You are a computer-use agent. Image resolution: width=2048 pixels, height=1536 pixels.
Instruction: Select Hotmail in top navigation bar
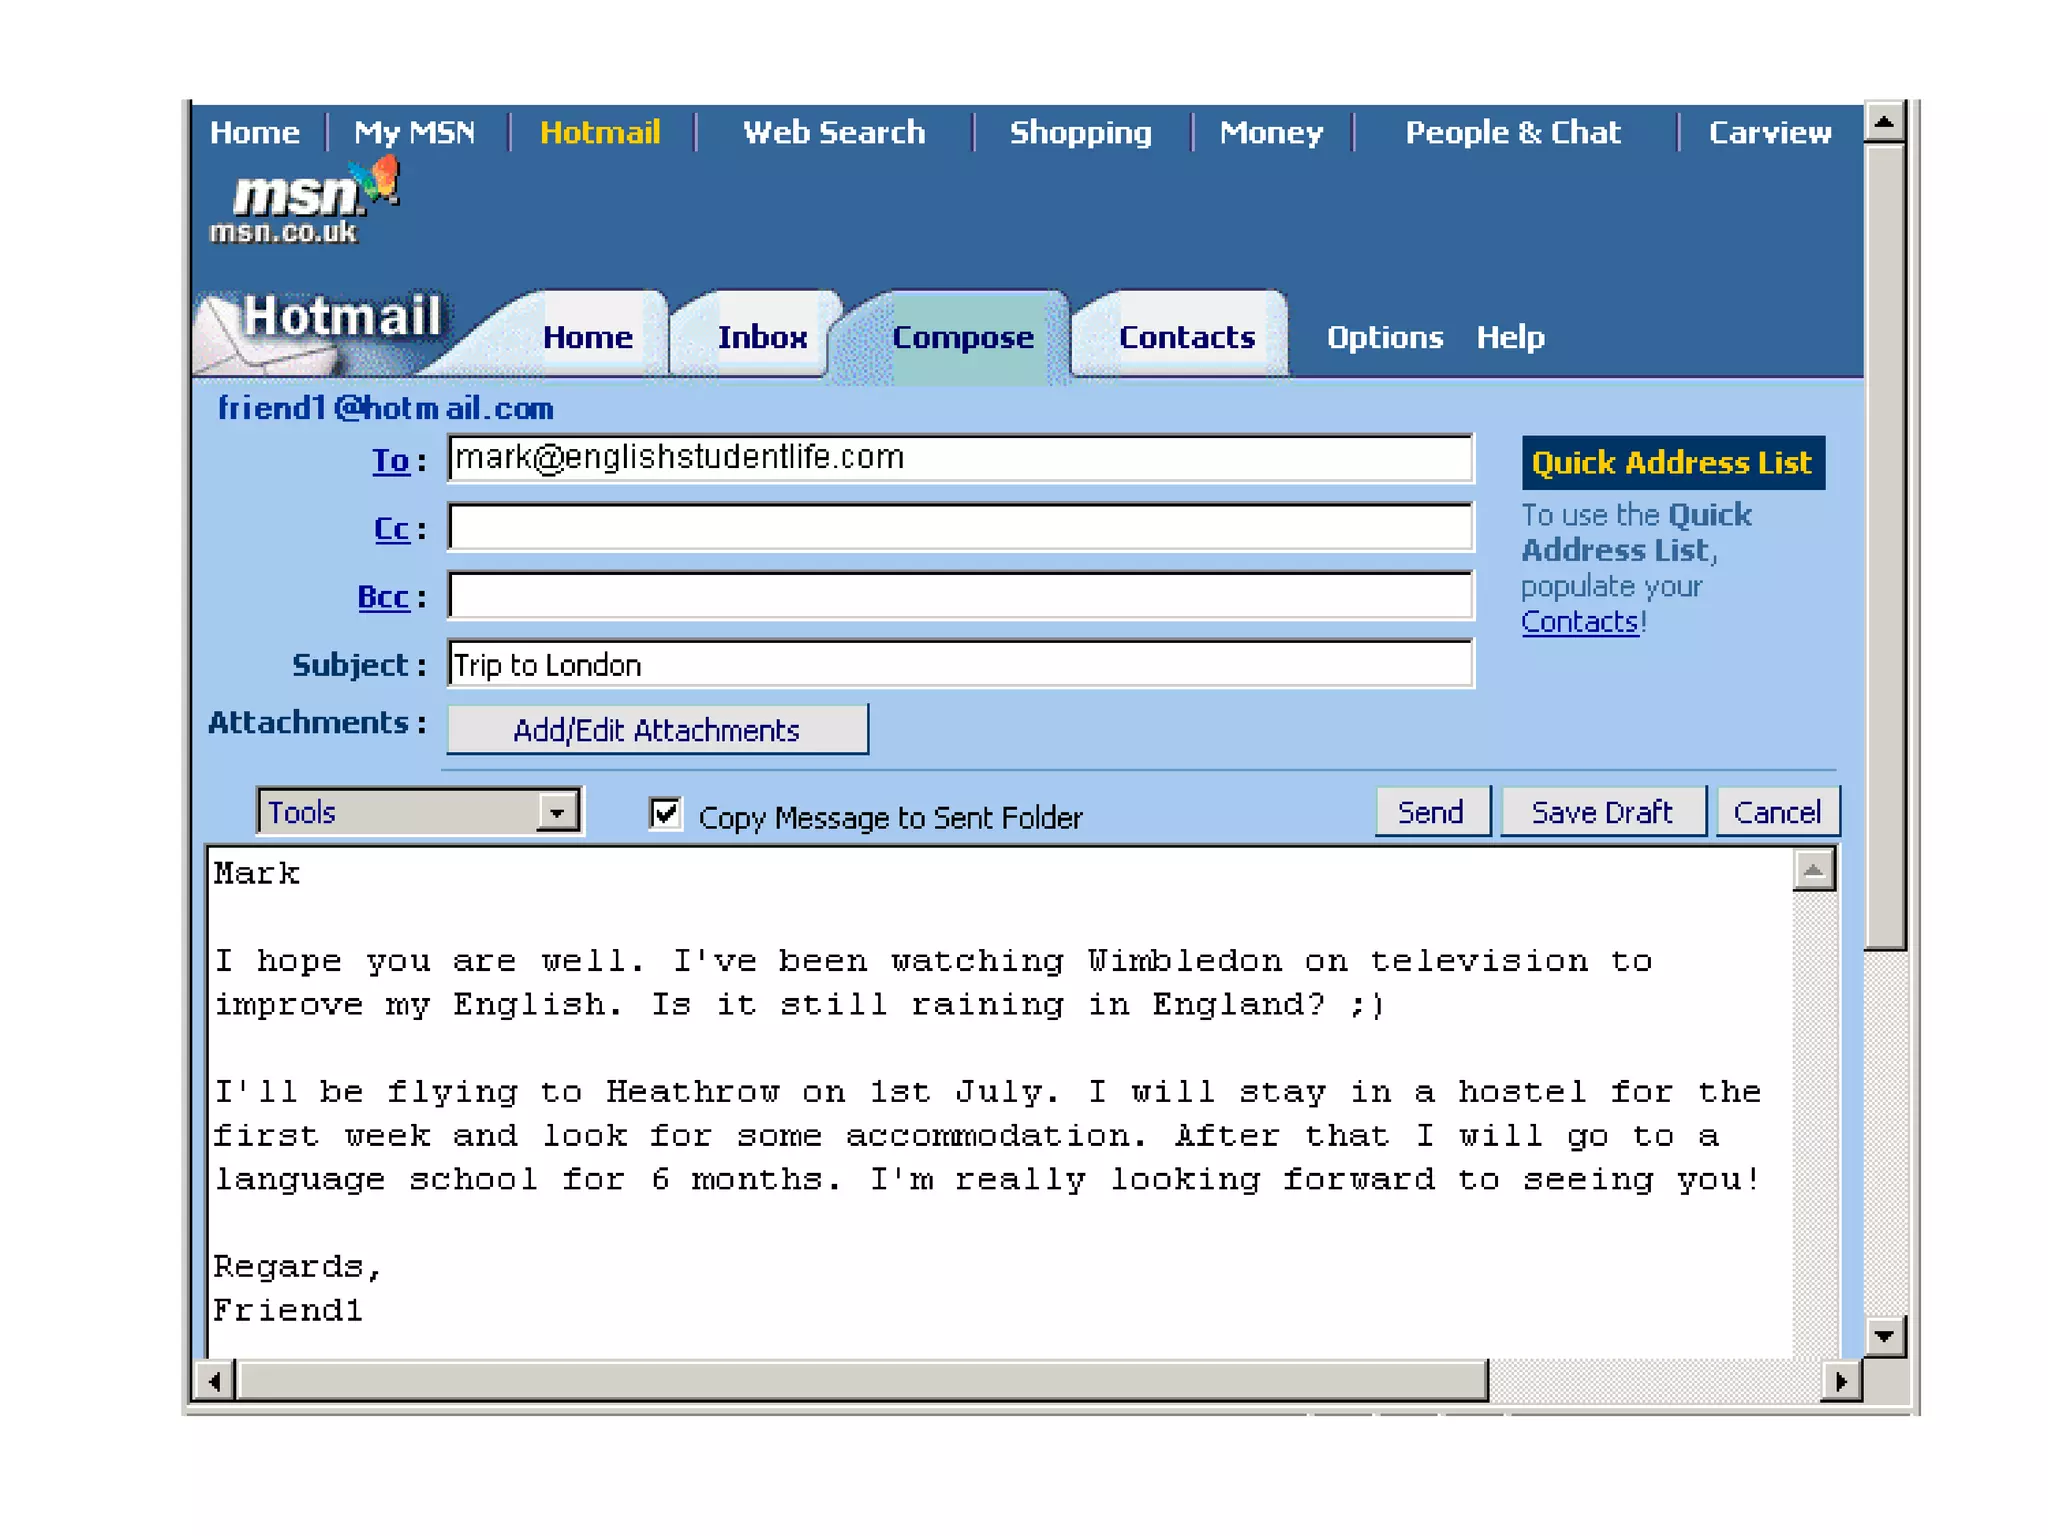600,132
